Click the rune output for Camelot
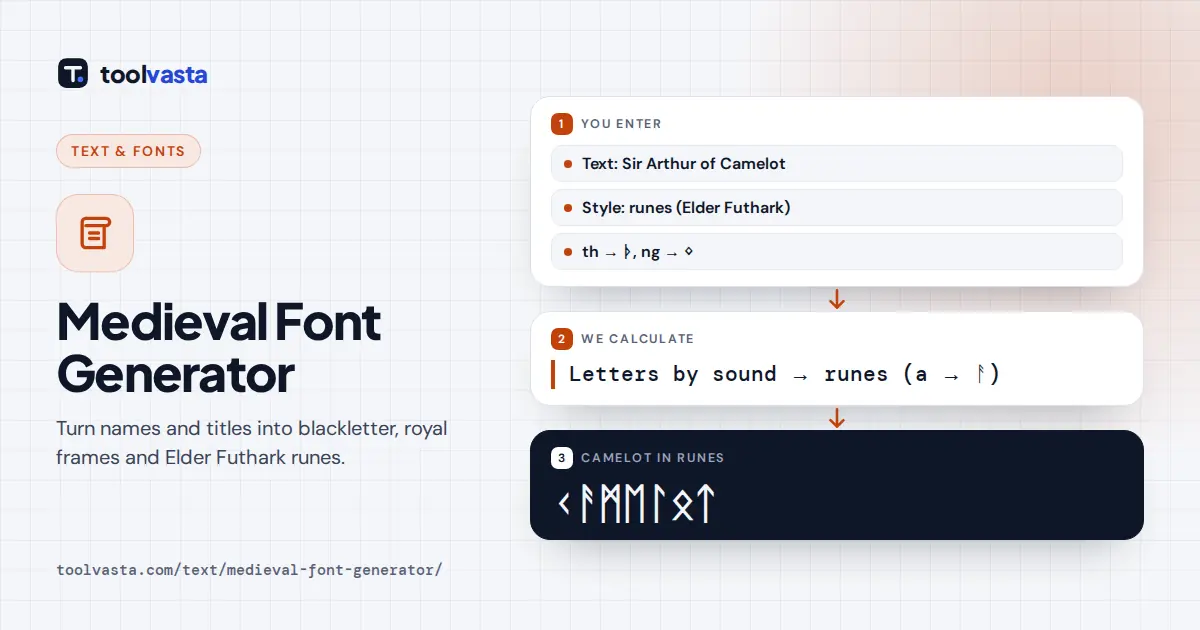 coord(636,504)
